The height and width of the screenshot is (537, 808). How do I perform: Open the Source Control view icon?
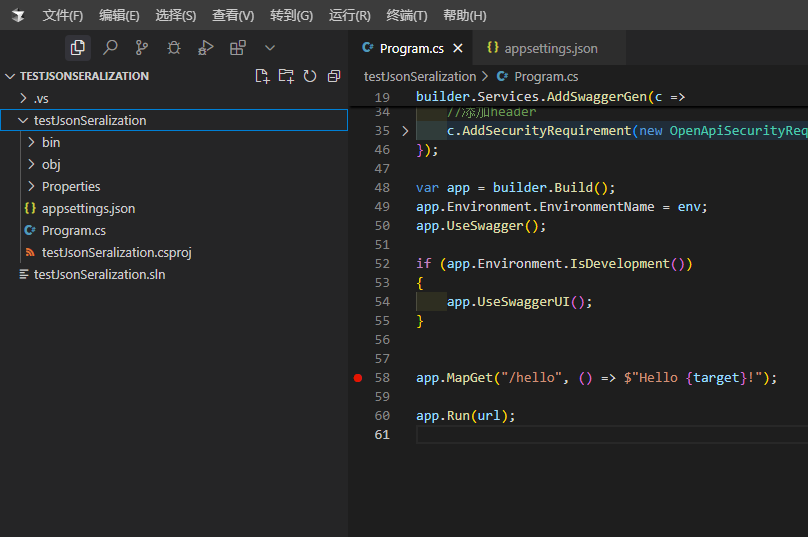click(142, 47)
